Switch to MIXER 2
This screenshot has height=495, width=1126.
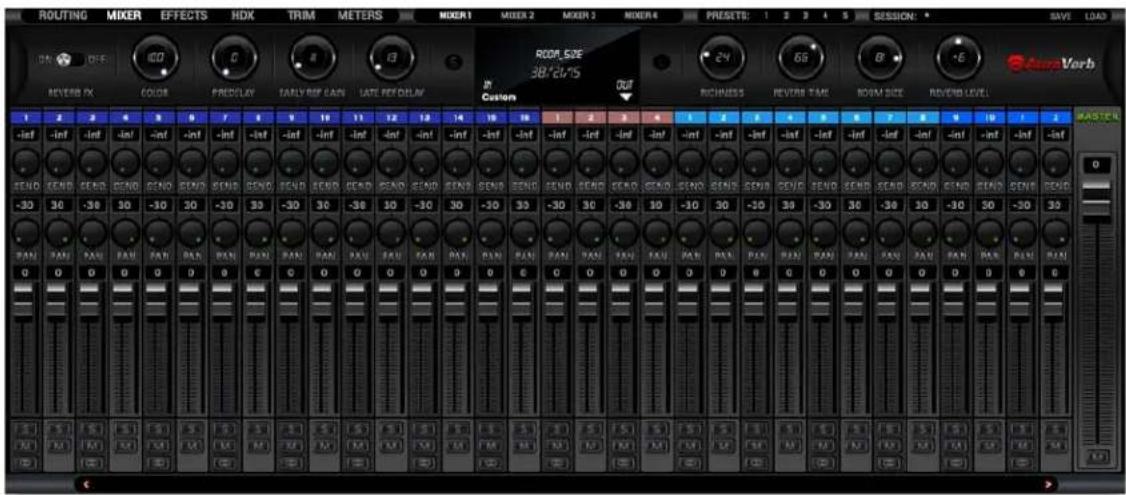[x=517, y=15]
